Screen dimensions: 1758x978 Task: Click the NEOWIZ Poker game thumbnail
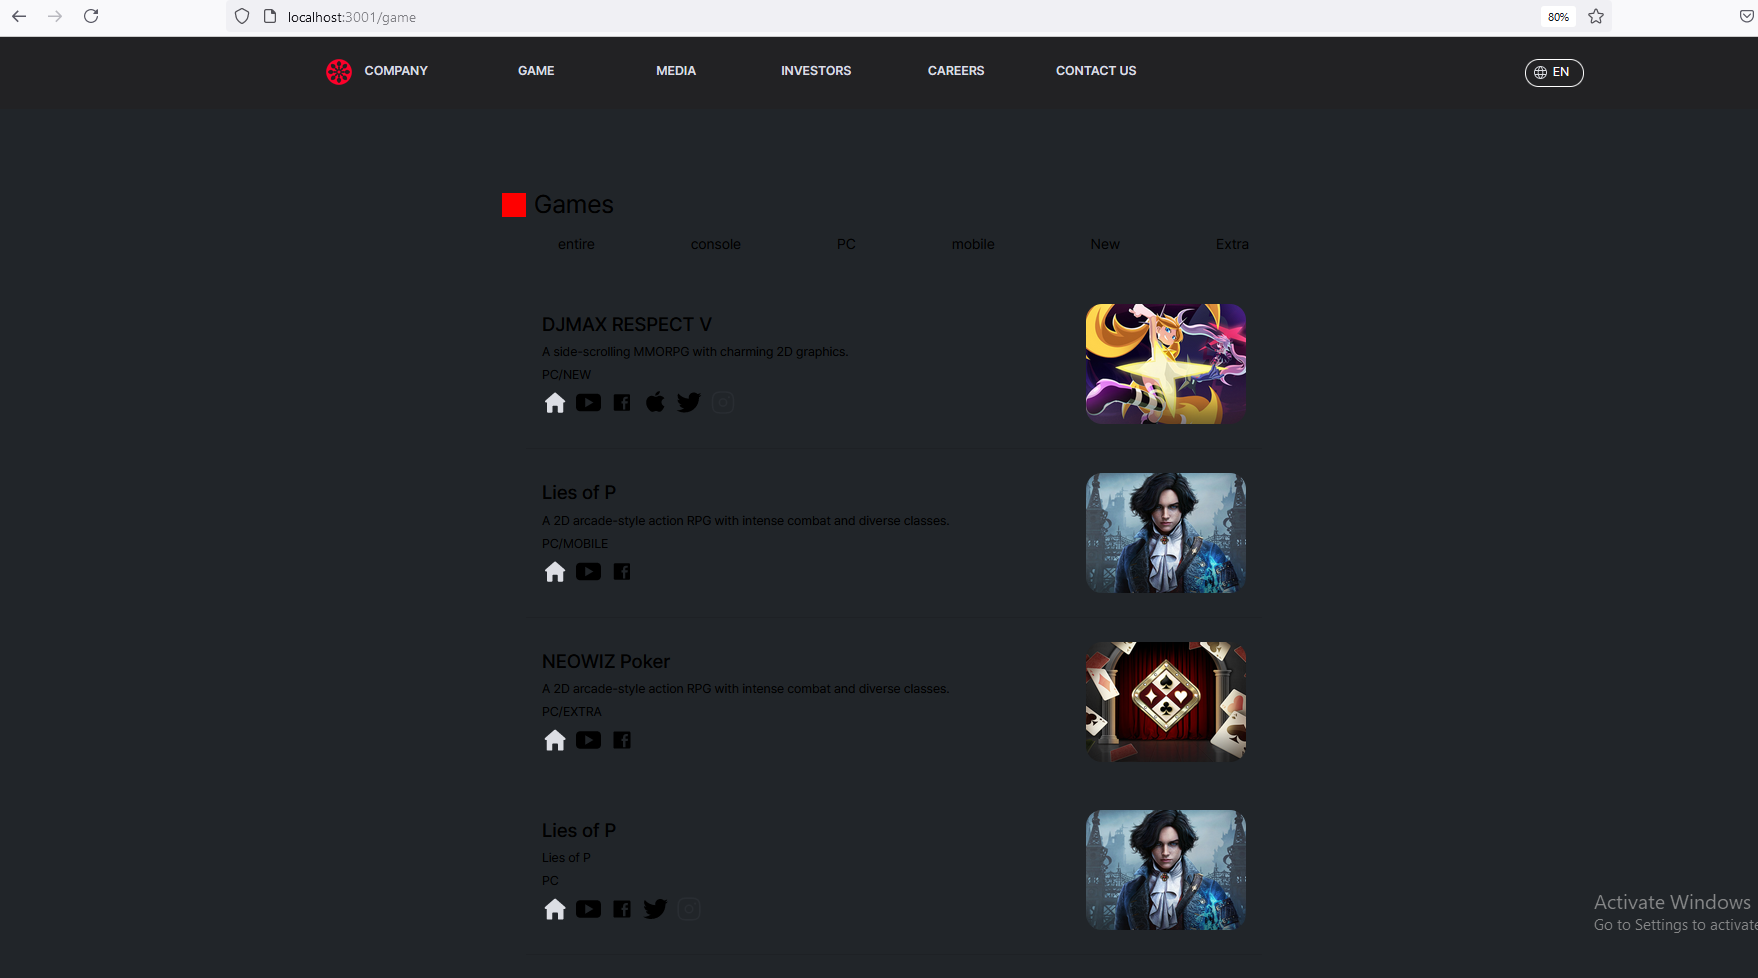click(x=1166, y=702)
